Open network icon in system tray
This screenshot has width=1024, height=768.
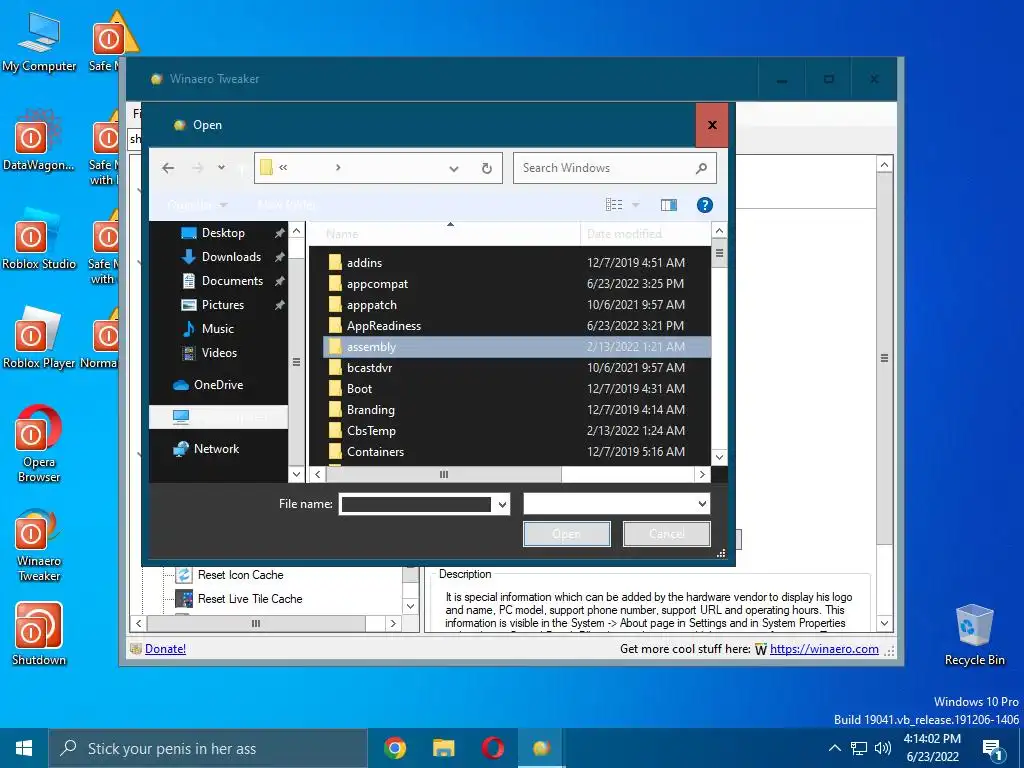(x=859, y=748)
